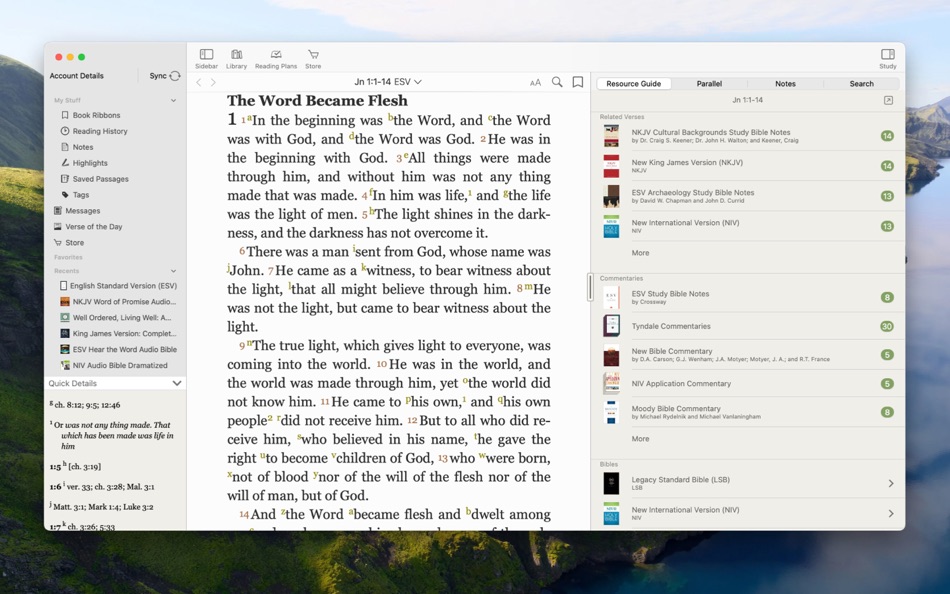Screen dimensions: 950x594
Task: Click the bookmark ribbon icon in reader
Action: (578, 82)
